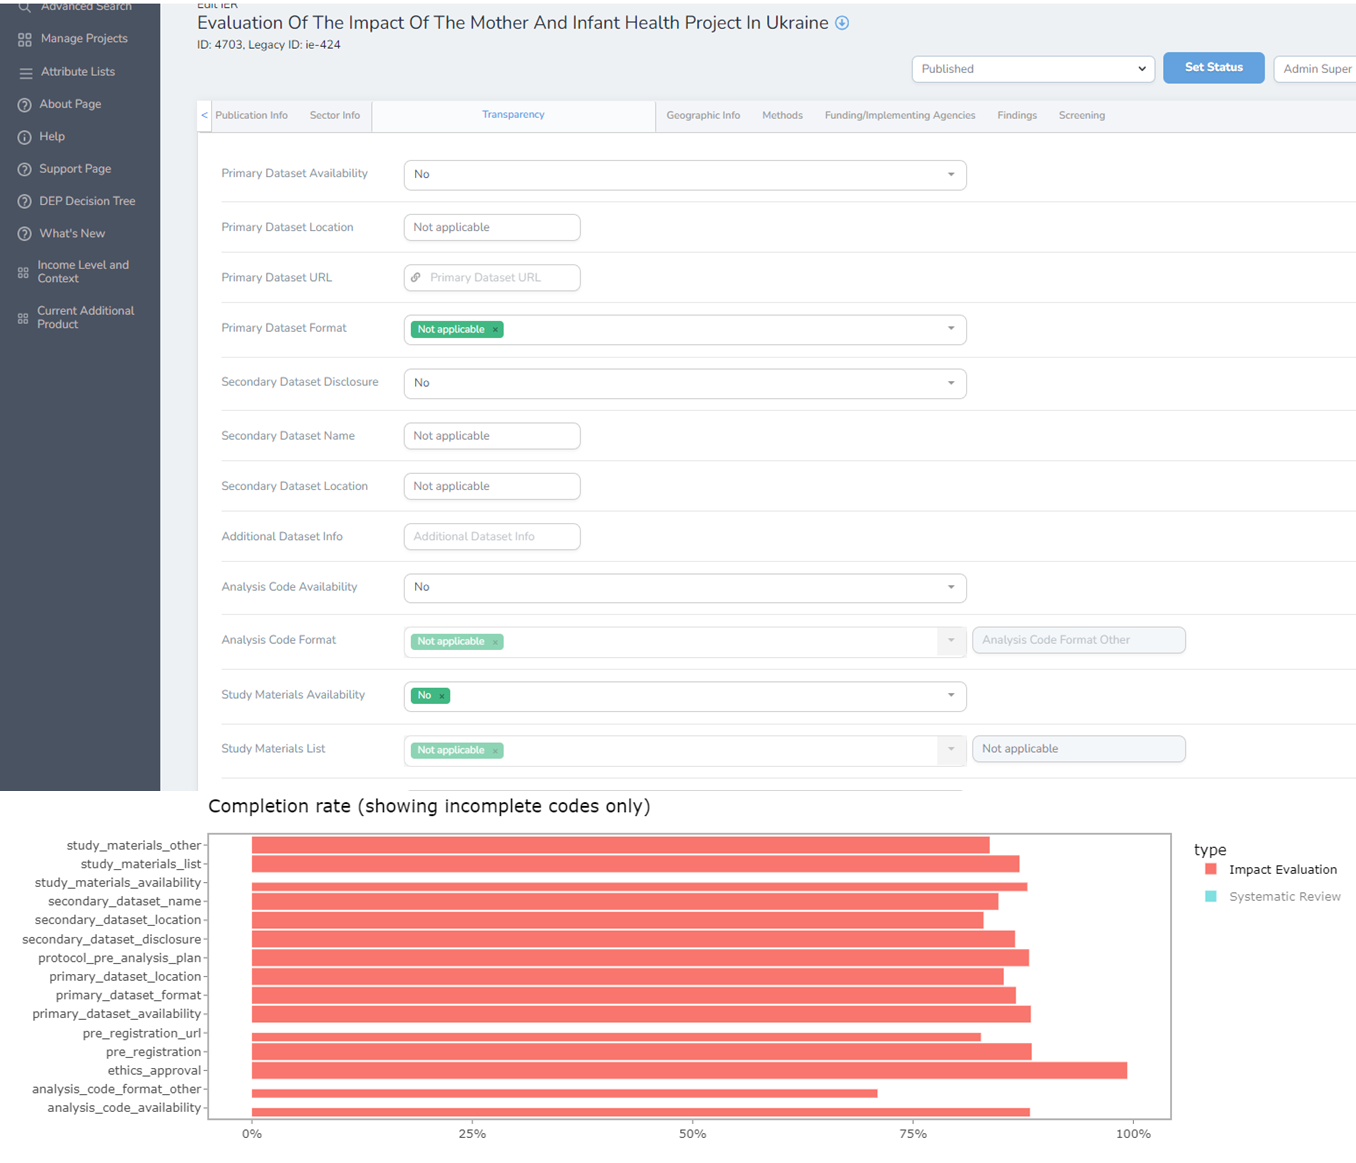Screen dimensions: 1356x1163
Task: Open the Support Page link
Action: (75, 169)
